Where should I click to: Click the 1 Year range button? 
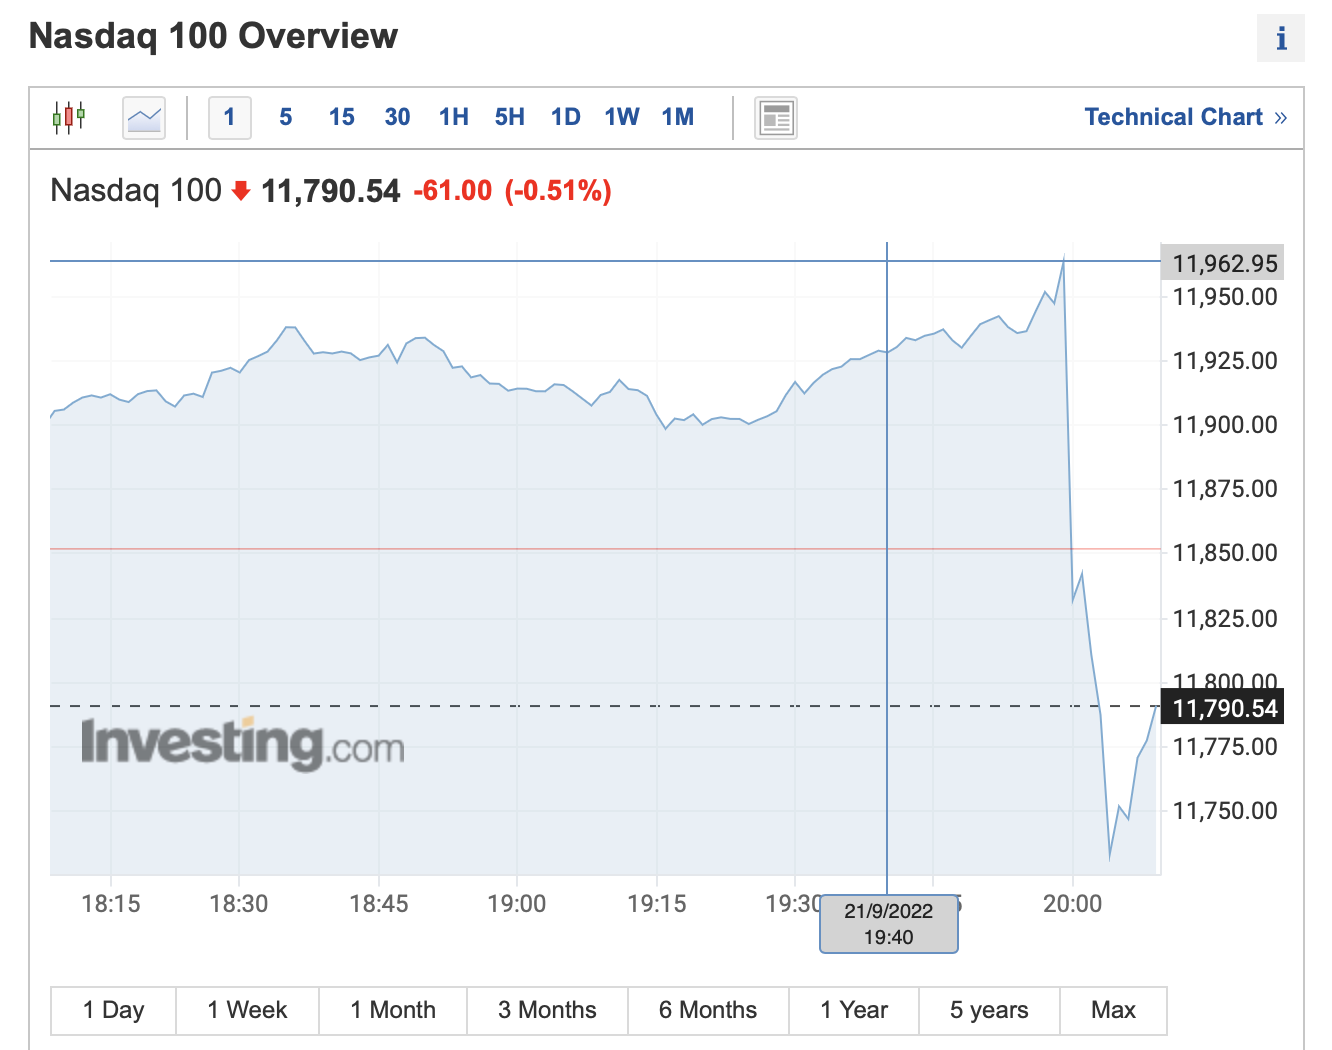[854, 1010]
